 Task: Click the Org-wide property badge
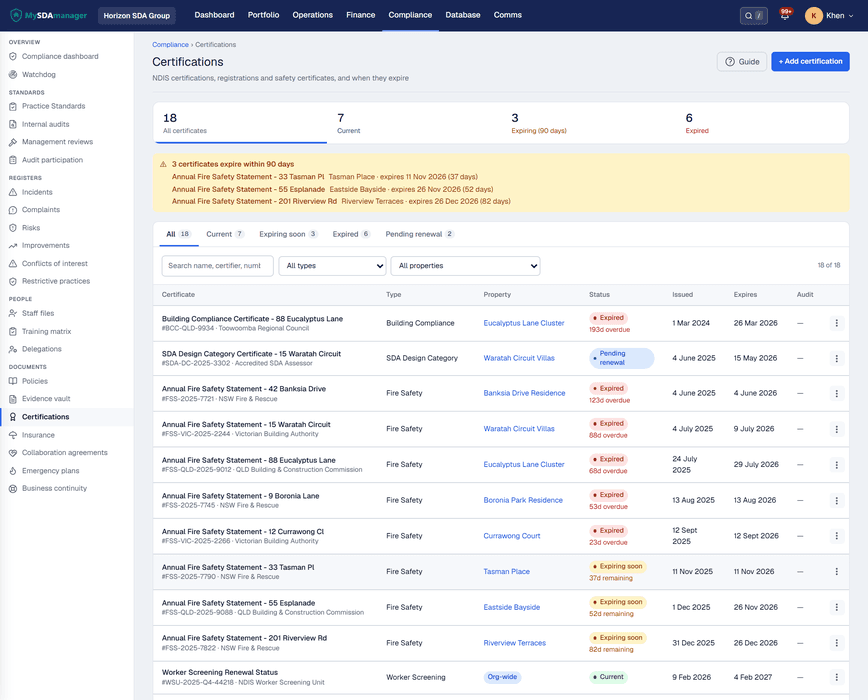502,677
